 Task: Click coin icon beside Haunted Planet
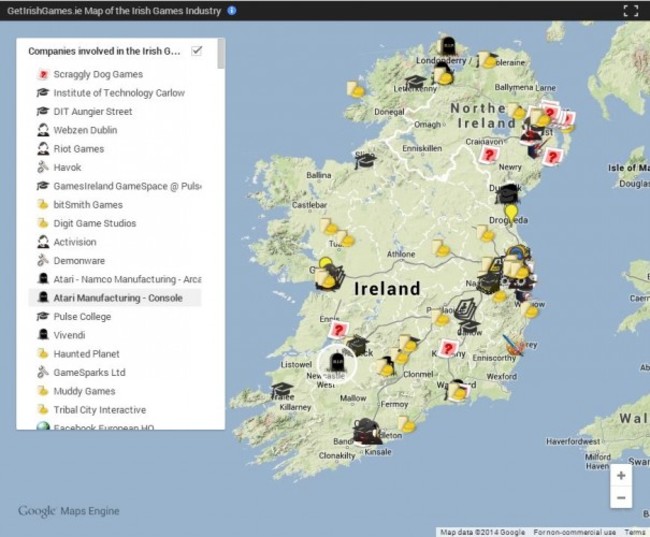pos(43,353)
